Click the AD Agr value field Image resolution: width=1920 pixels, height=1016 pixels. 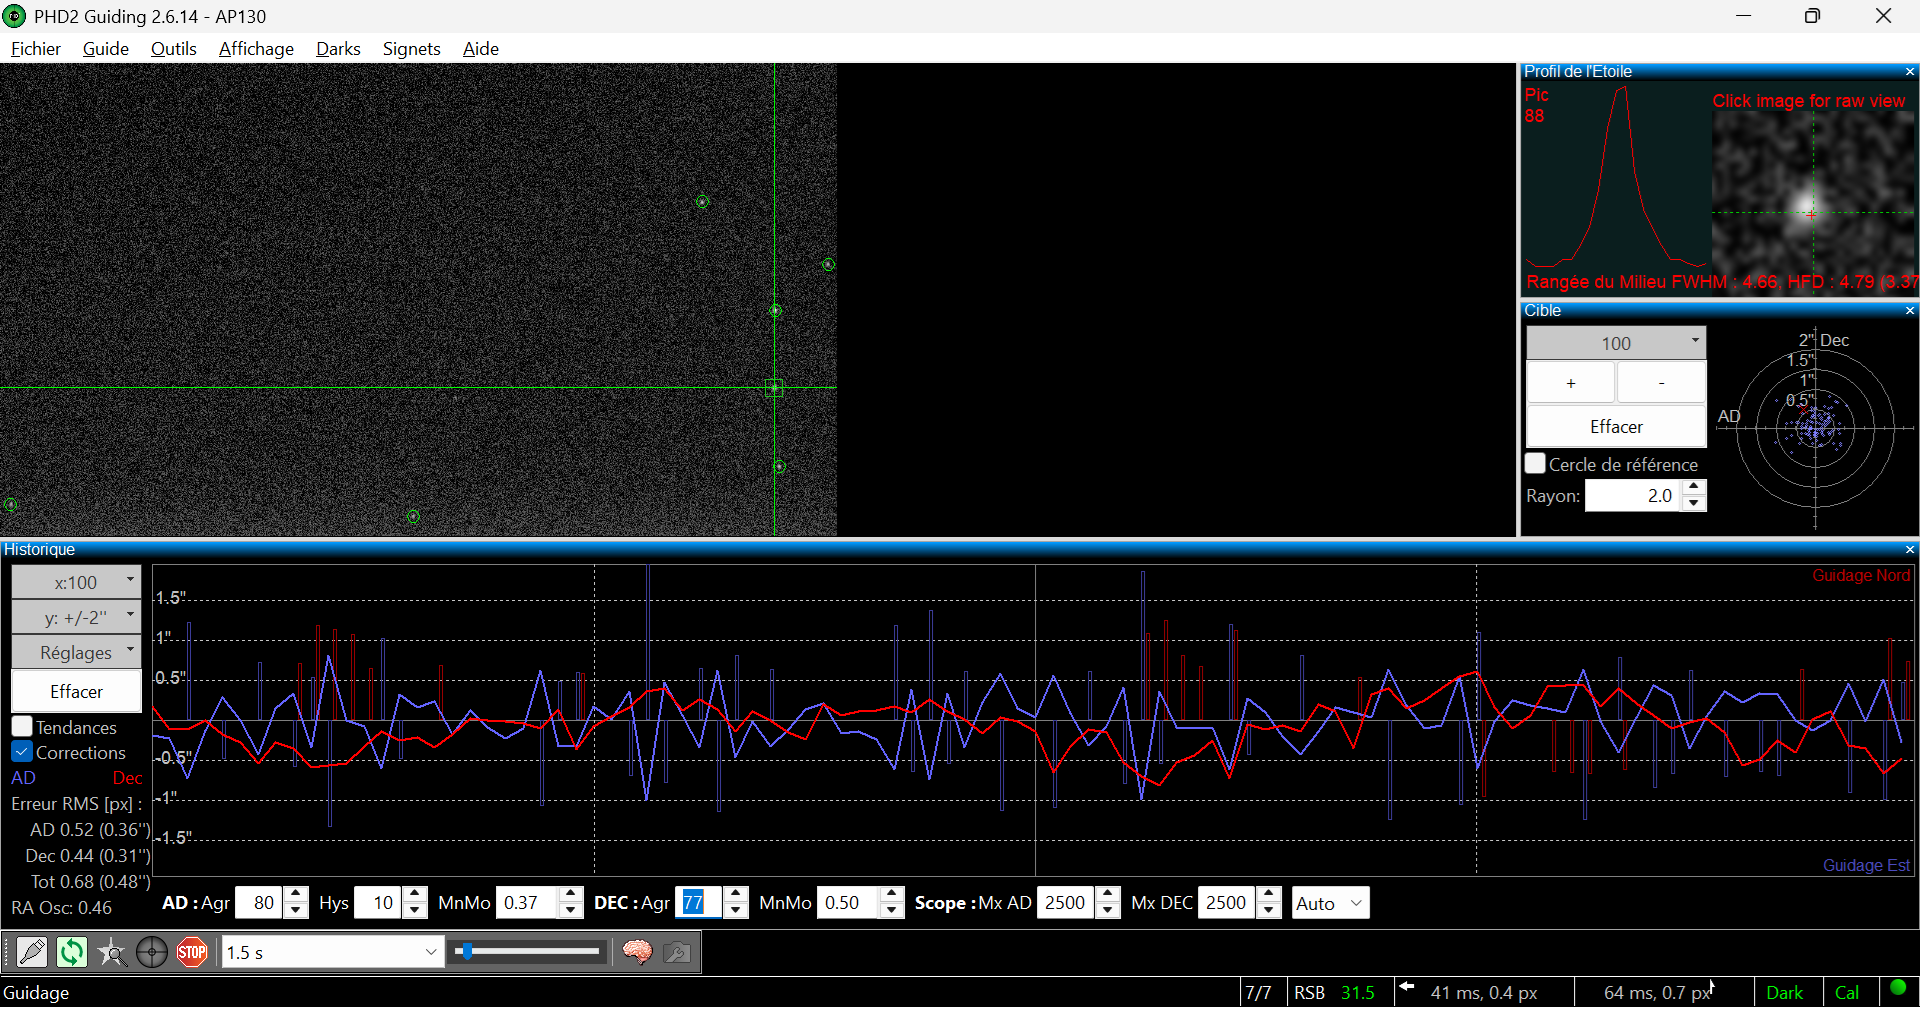click(x=259, y=903)
